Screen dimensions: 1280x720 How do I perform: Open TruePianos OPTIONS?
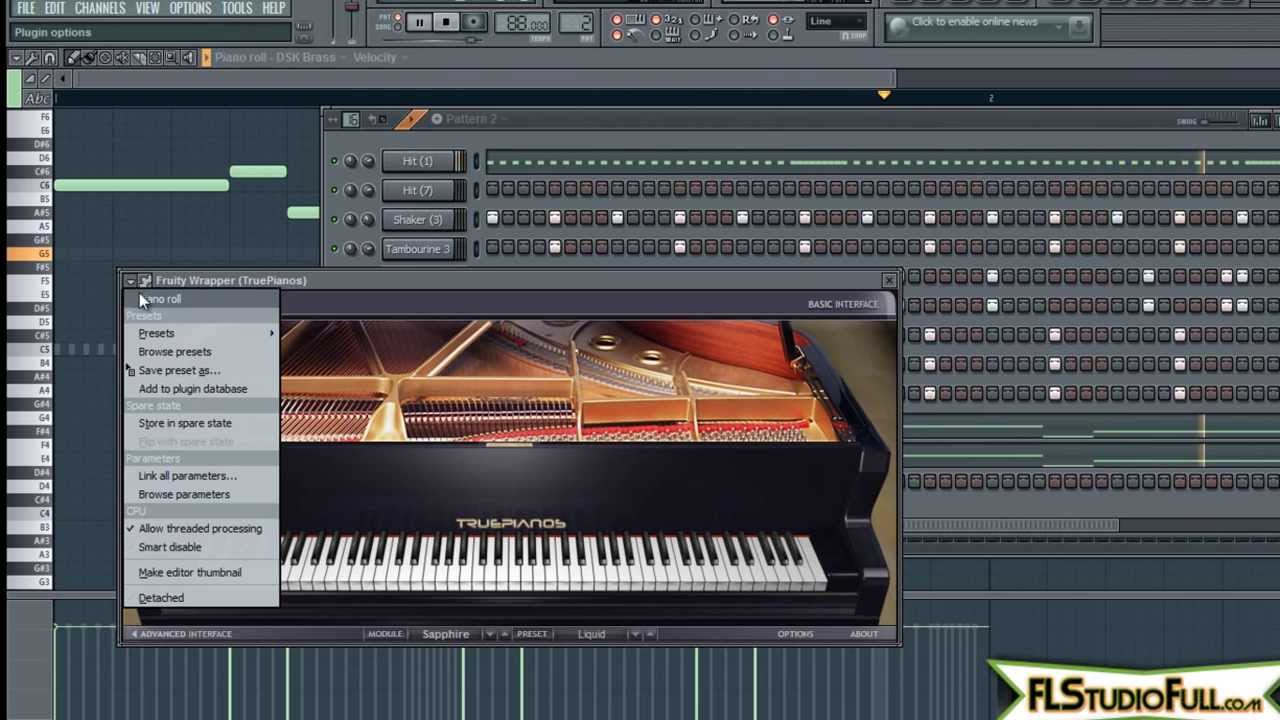[795, 634]
